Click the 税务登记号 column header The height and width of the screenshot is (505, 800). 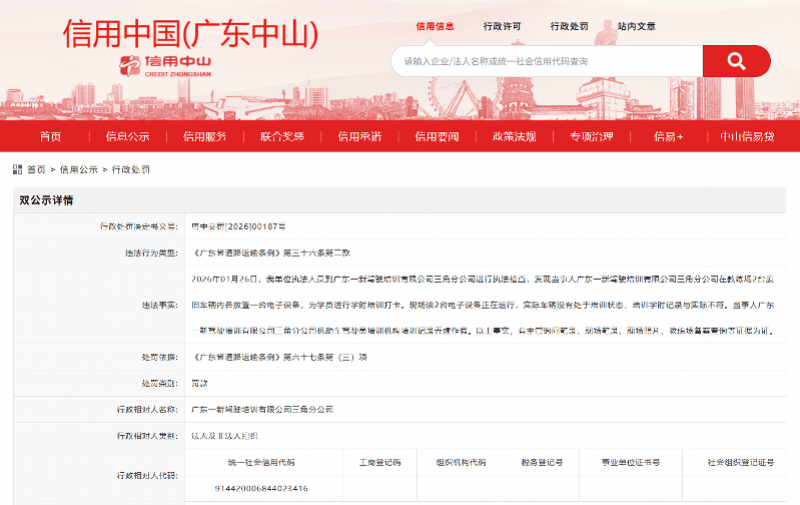pos(542,463)
